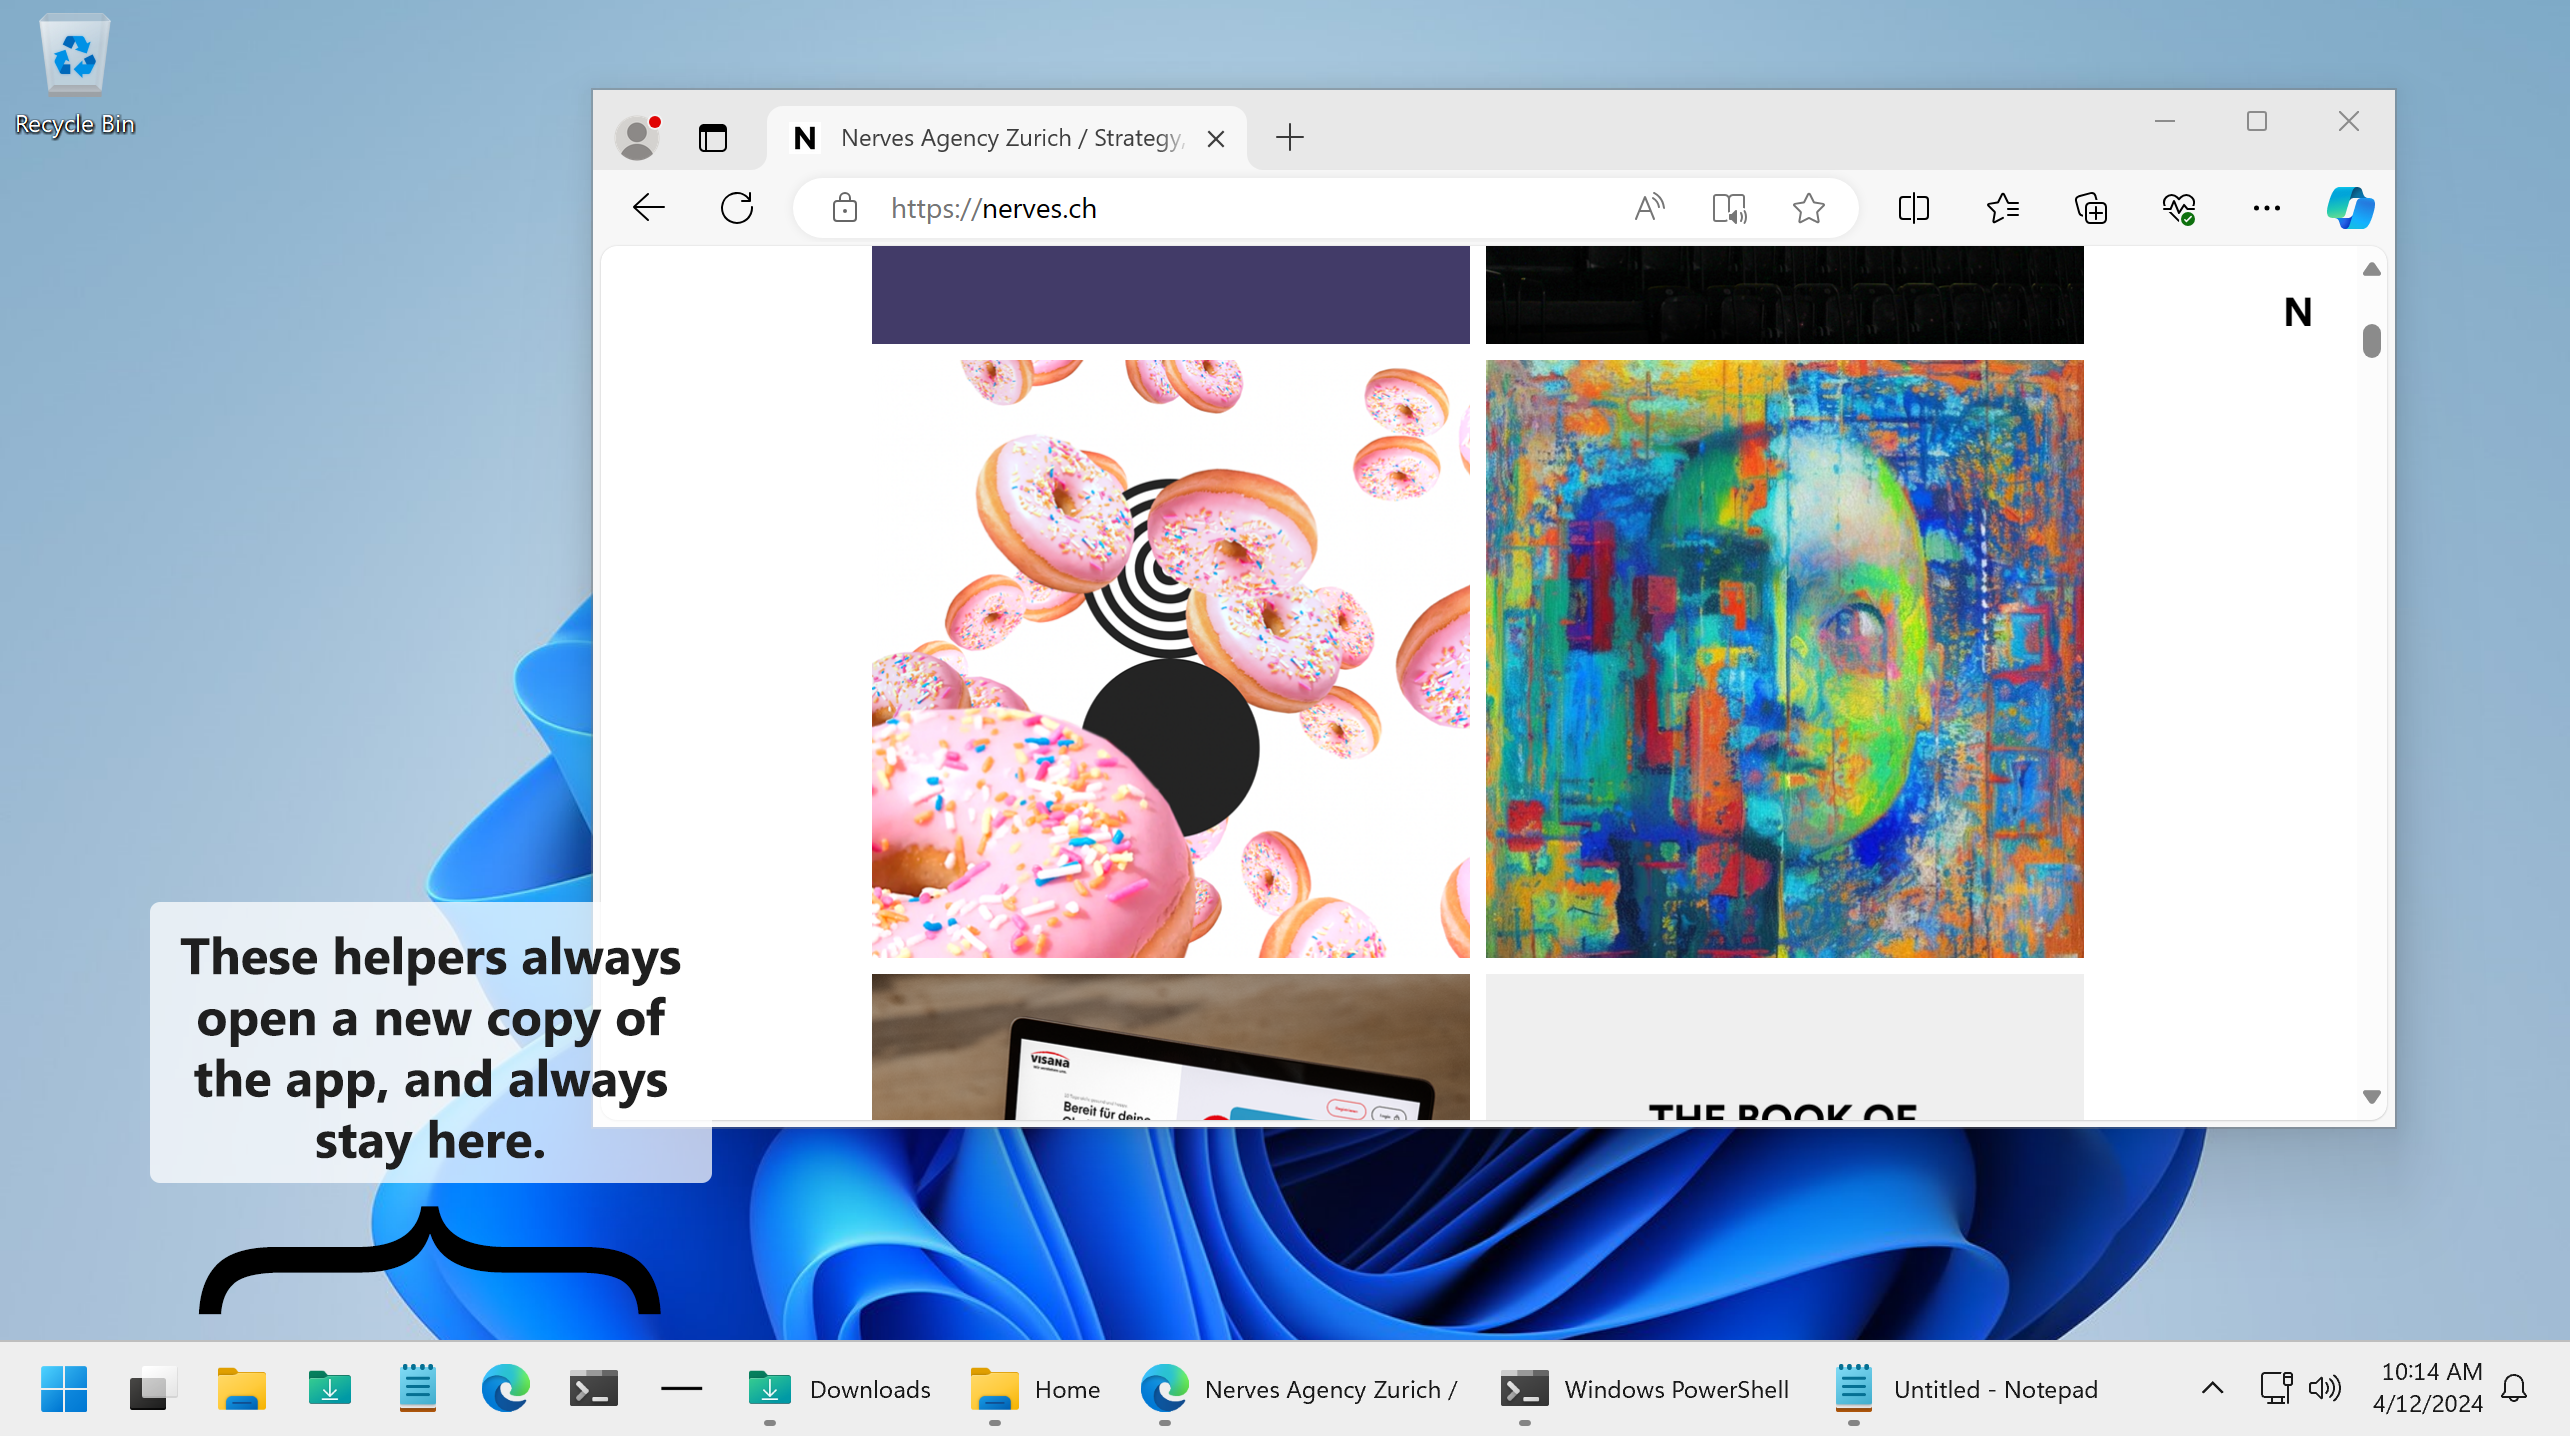The width and height of the screenshot is (2570, 1436).
Task: Click the scroll down arrow
Action: click(x=2371, y=1097)
